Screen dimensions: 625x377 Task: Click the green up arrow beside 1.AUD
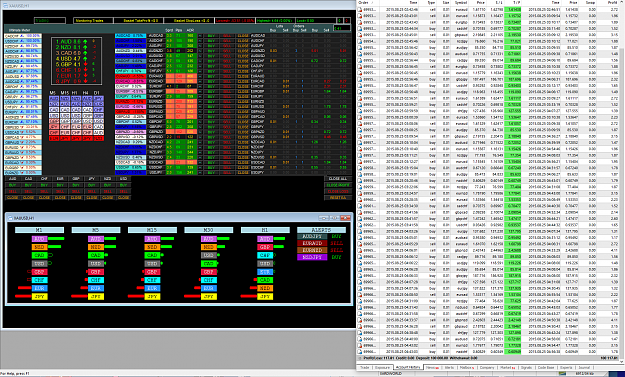point(85,41)
